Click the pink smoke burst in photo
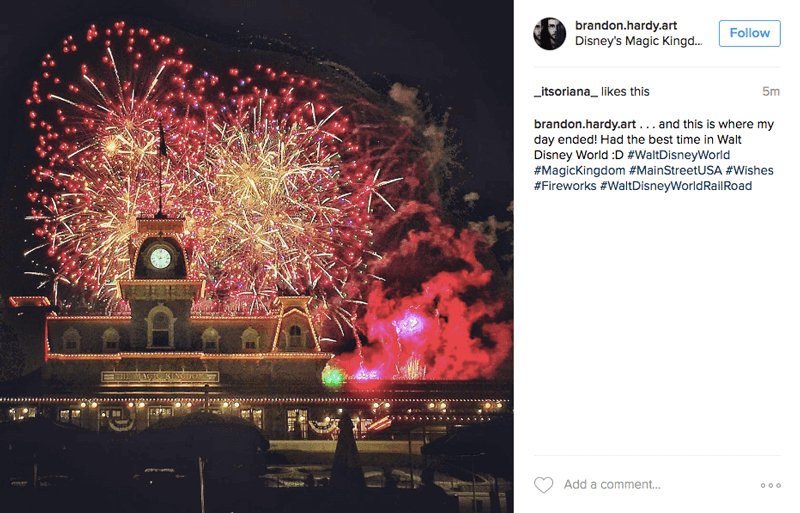This screenshot has height=513, width=800. [x=411, y=324]
